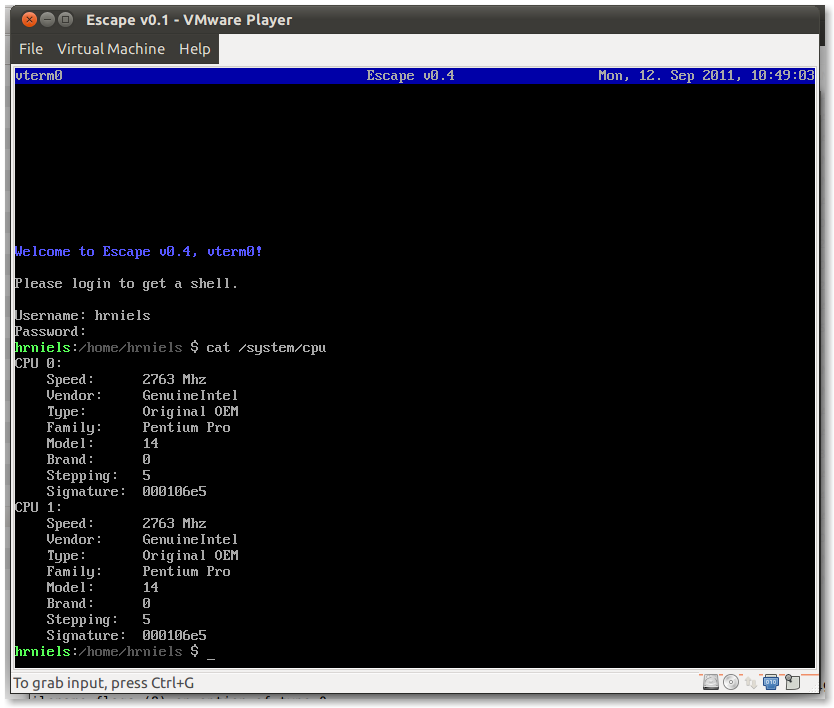Close the VMware Player window
This screenshot has width=834, height=708.
pyautogui.click(x=29, y=20)
